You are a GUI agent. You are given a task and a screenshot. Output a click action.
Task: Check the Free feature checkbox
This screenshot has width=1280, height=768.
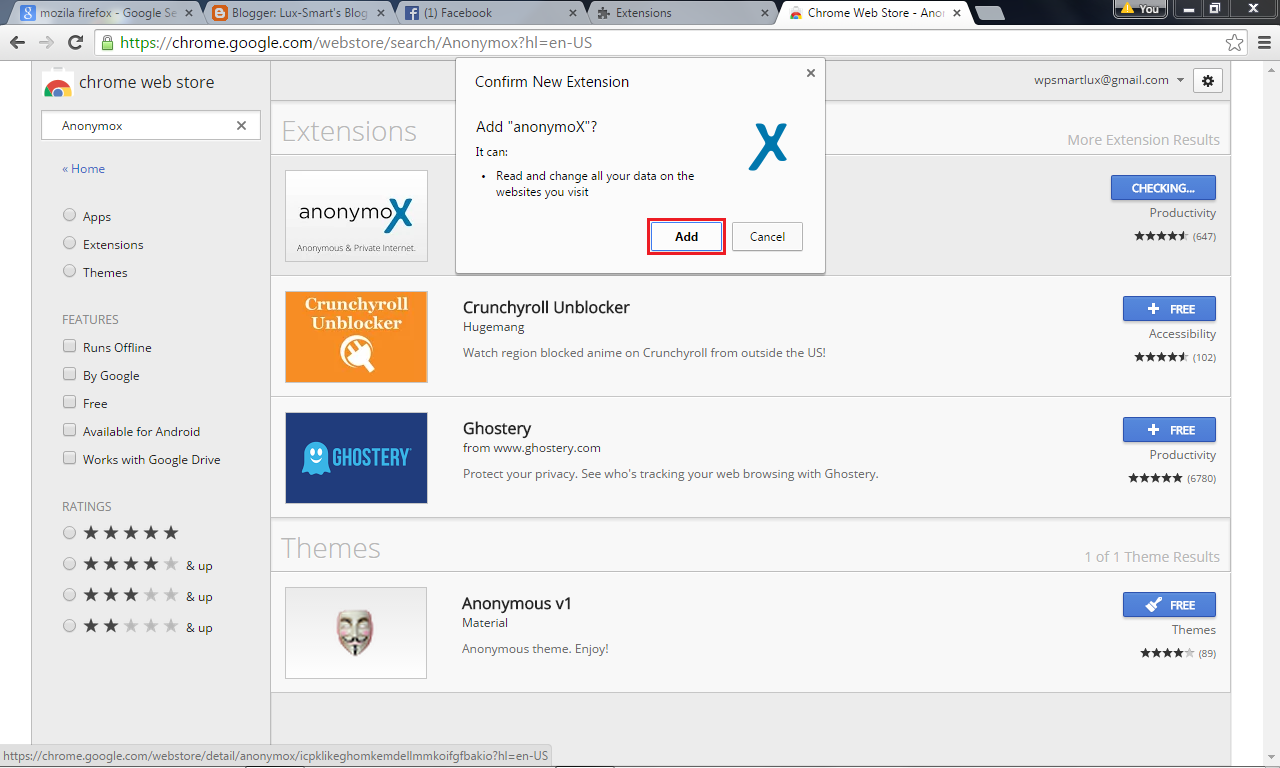click(x=69, y=402)
